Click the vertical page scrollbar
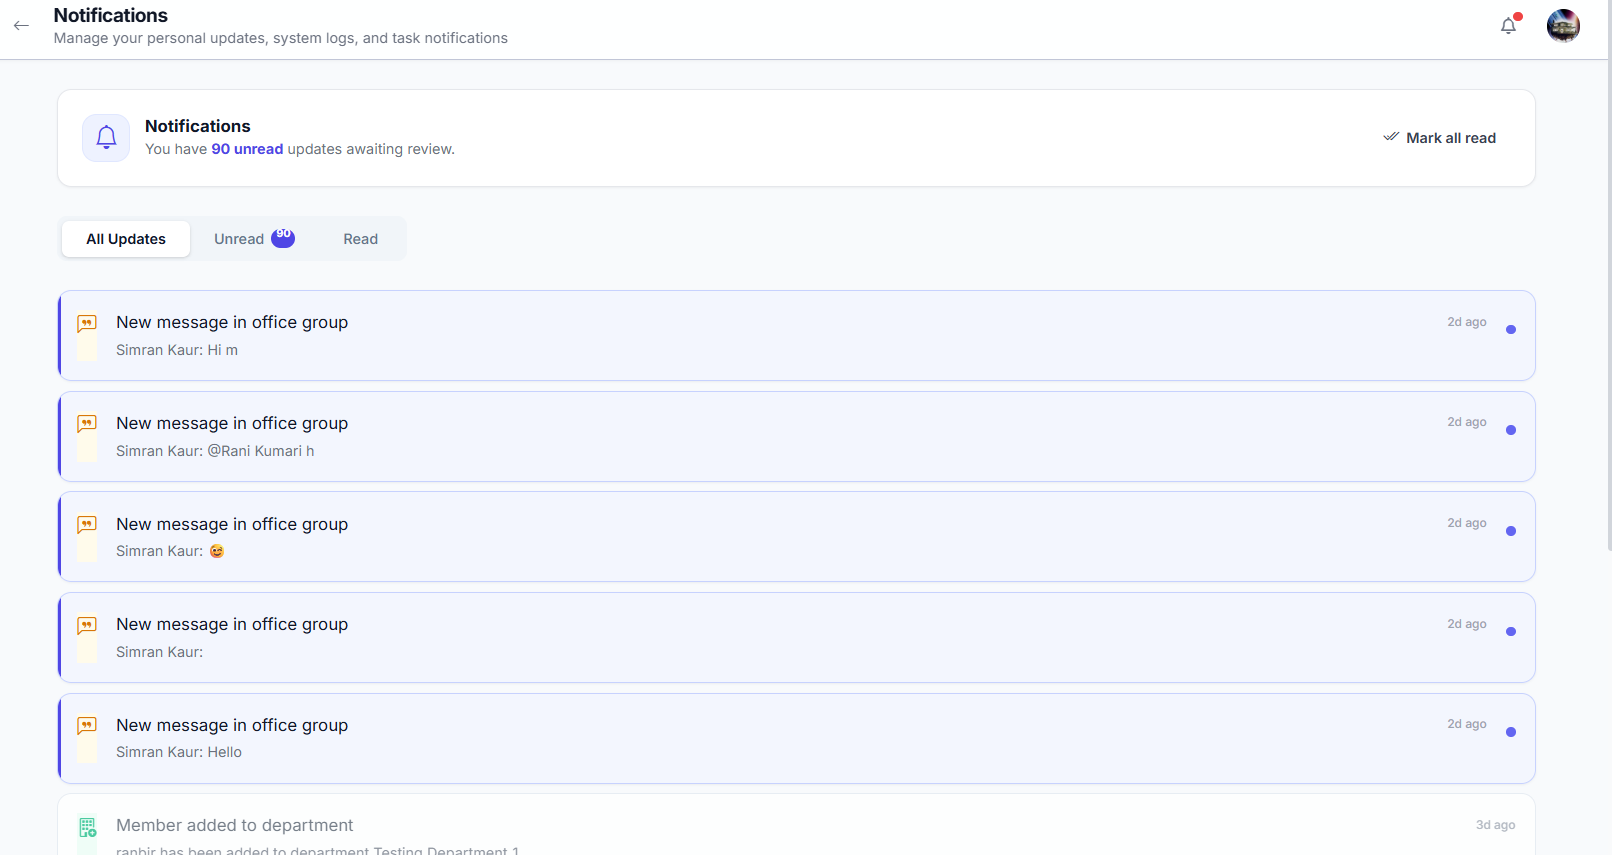 1609,275
